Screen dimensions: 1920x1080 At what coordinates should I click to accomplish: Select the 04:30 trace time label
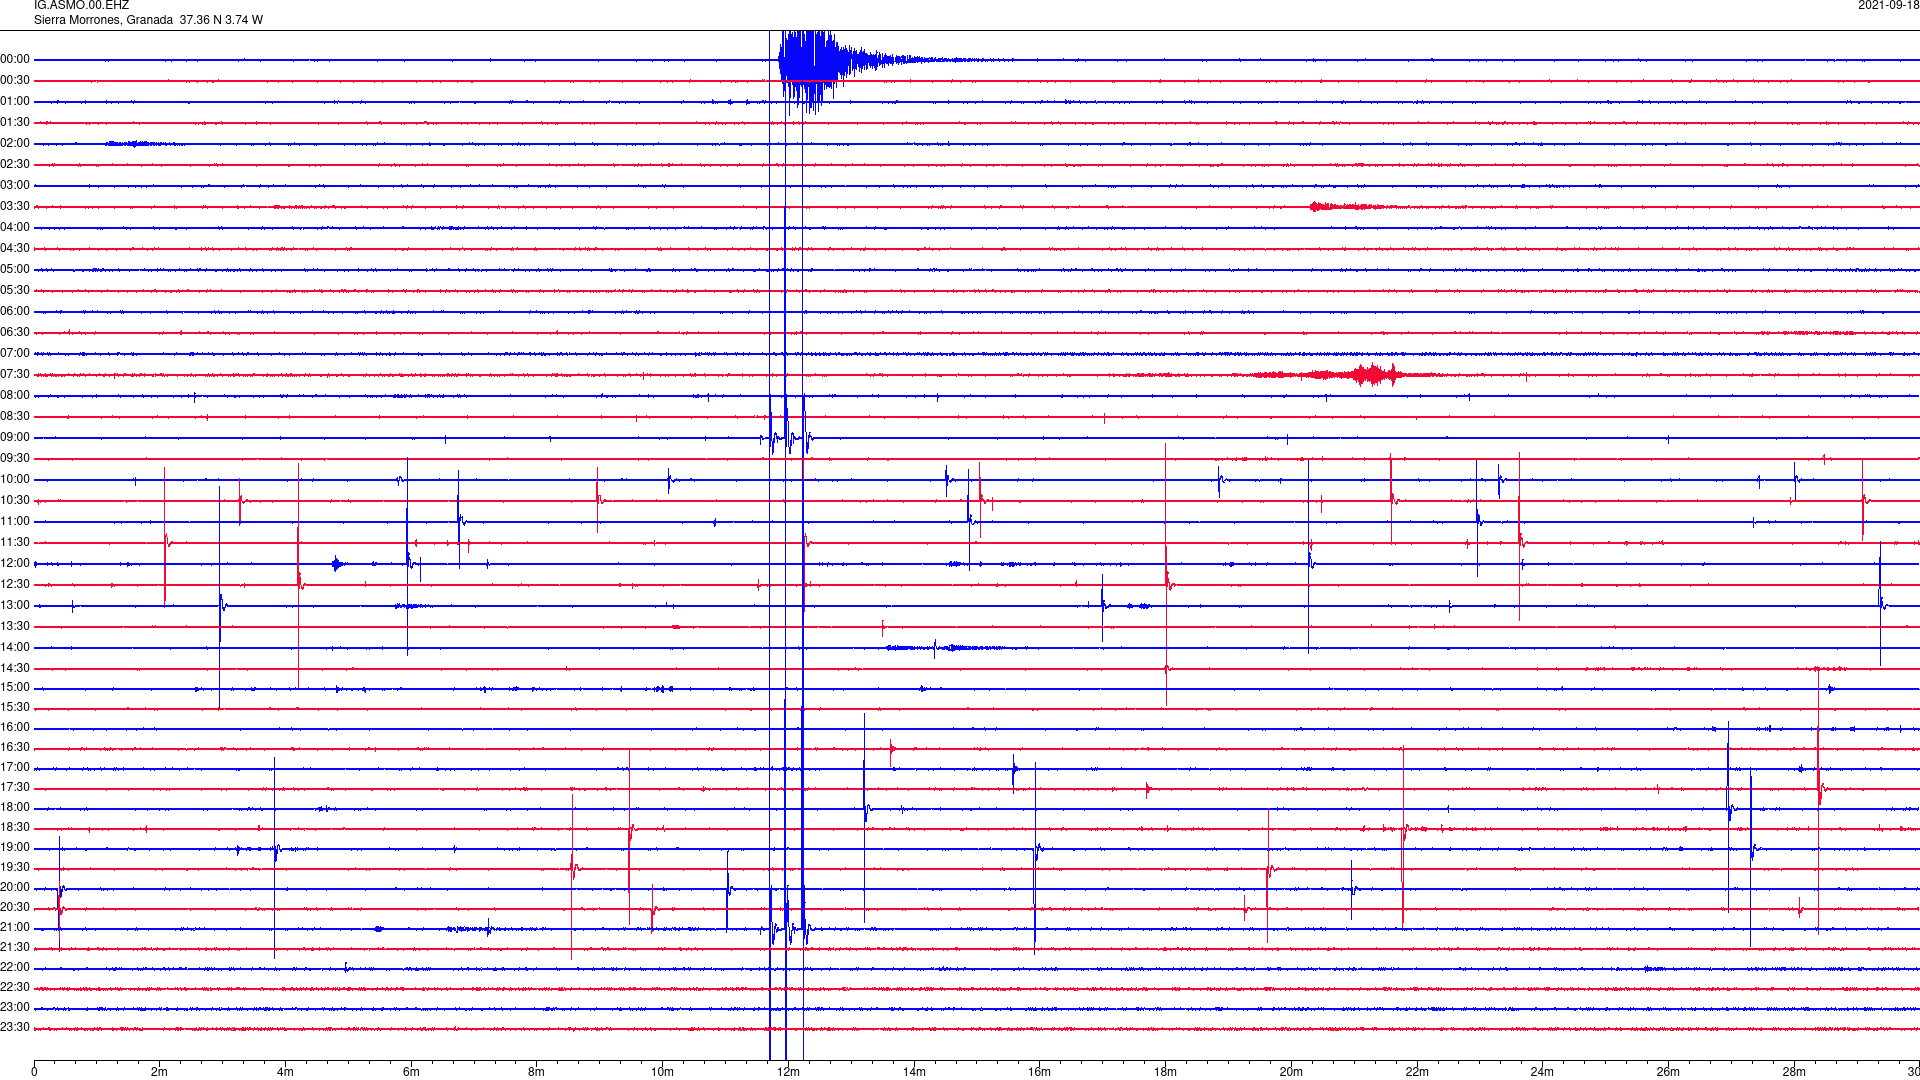pyautogui.click(x=15, y=249)
